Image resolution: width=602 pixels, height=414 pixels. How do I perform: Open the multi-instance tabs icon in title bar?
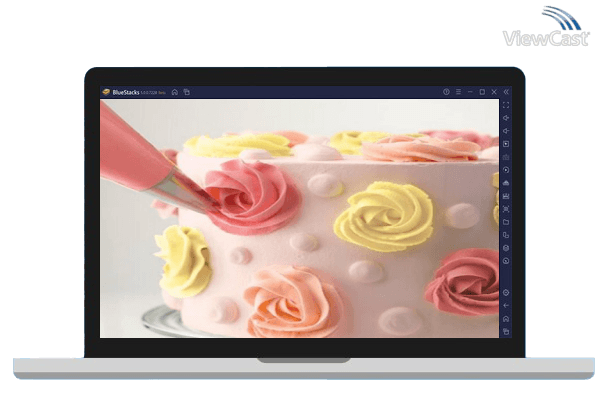(187, 92)
